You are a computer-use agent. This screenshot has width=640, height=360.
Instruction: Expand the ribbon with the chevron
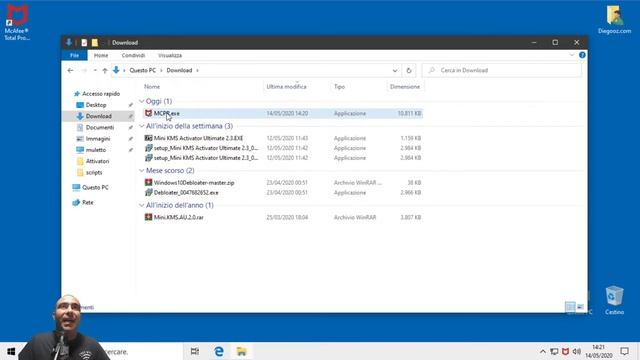click(x=571, y=55)
